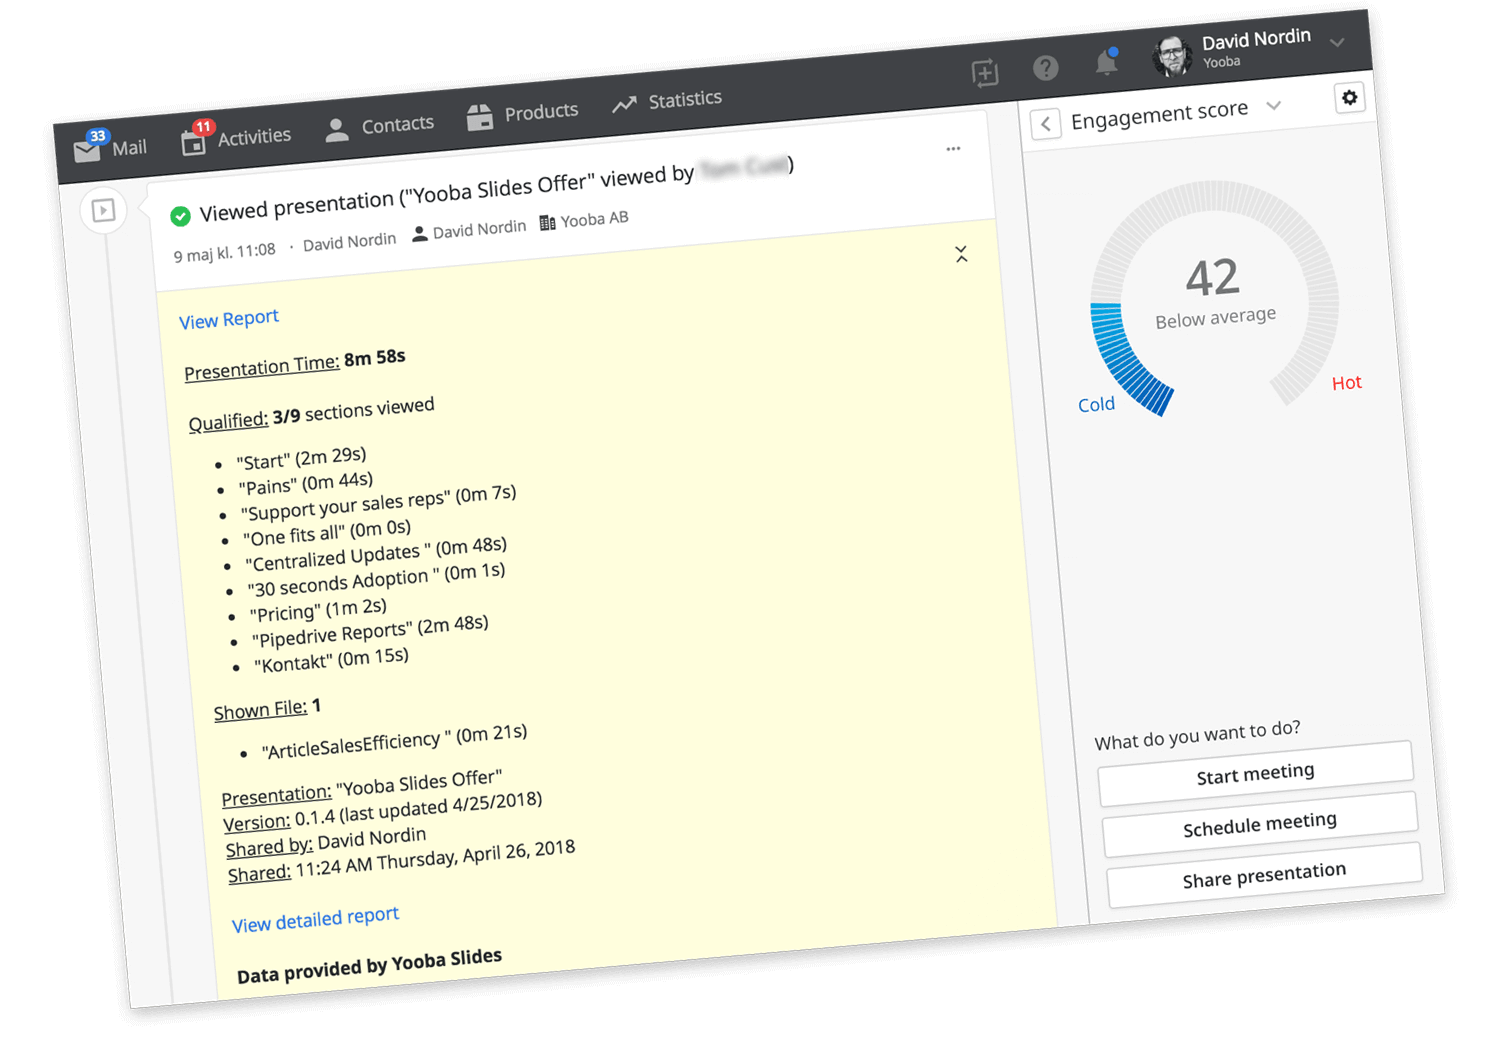Click the "Centralized Updates" section row

376,554
